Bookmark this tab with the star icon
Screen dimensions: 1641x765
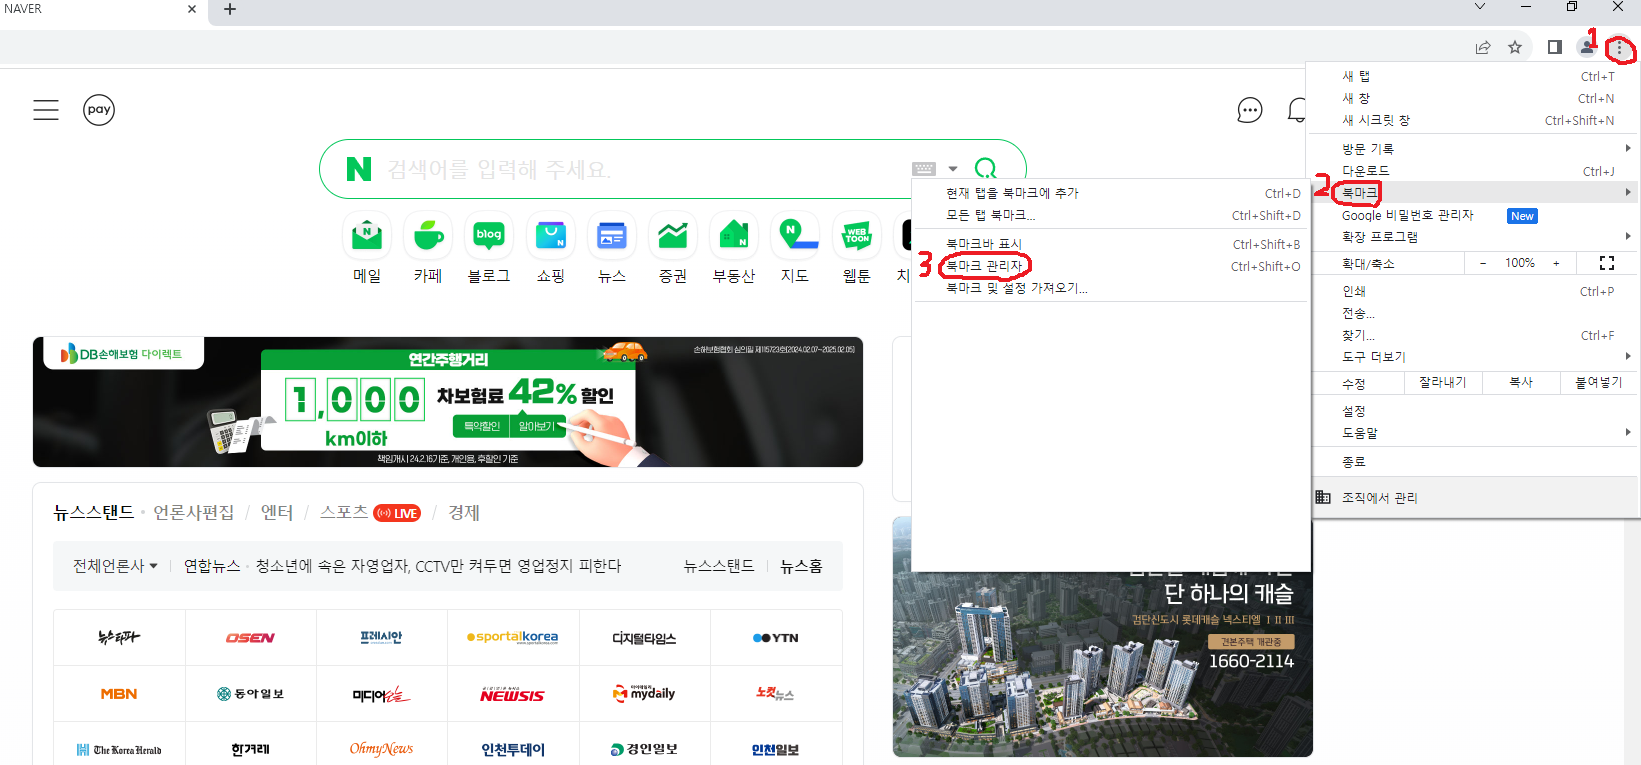click(1515, 47)
